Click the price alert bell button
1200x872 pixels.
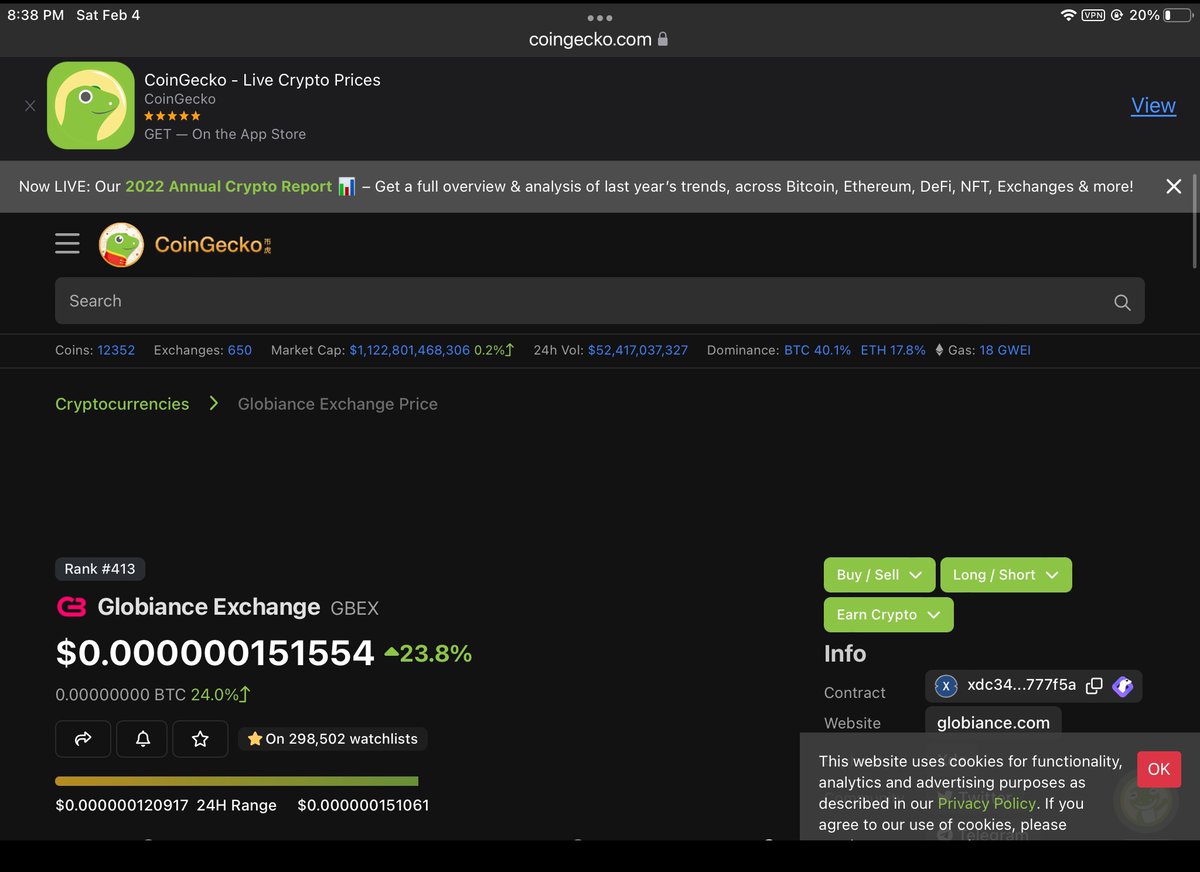point(143,739)
